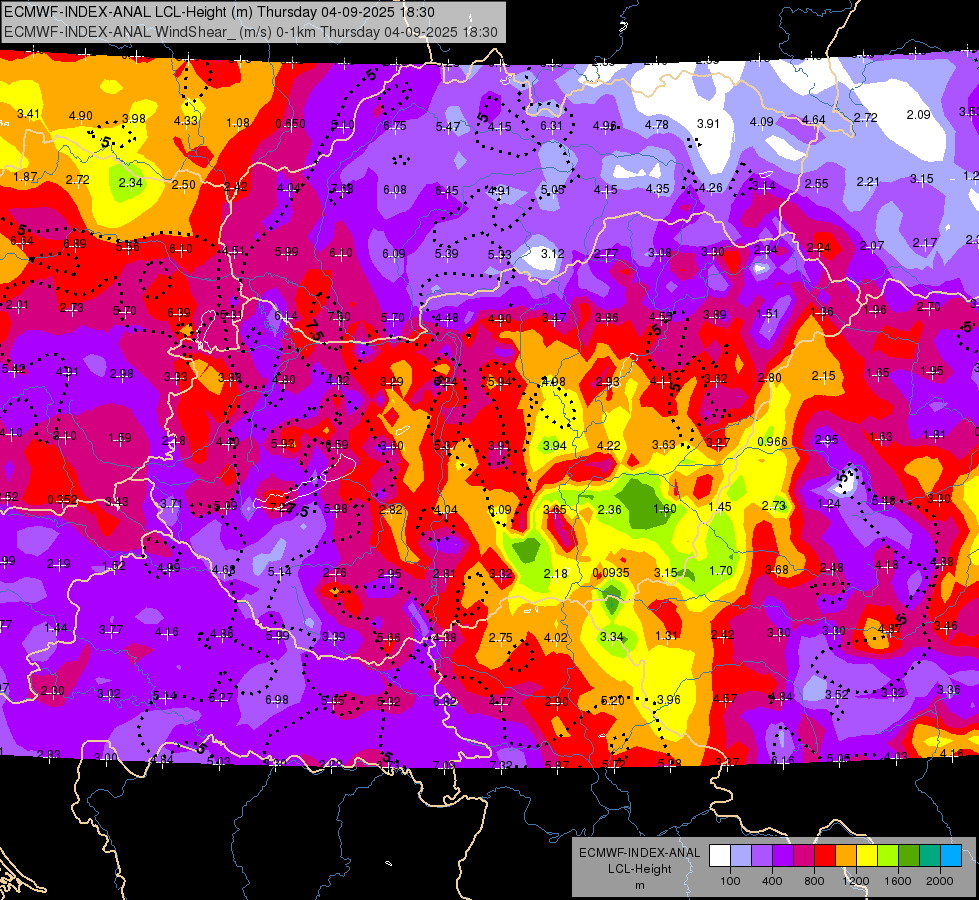
Task: Click the shear value 6.75
Action: 395,126
